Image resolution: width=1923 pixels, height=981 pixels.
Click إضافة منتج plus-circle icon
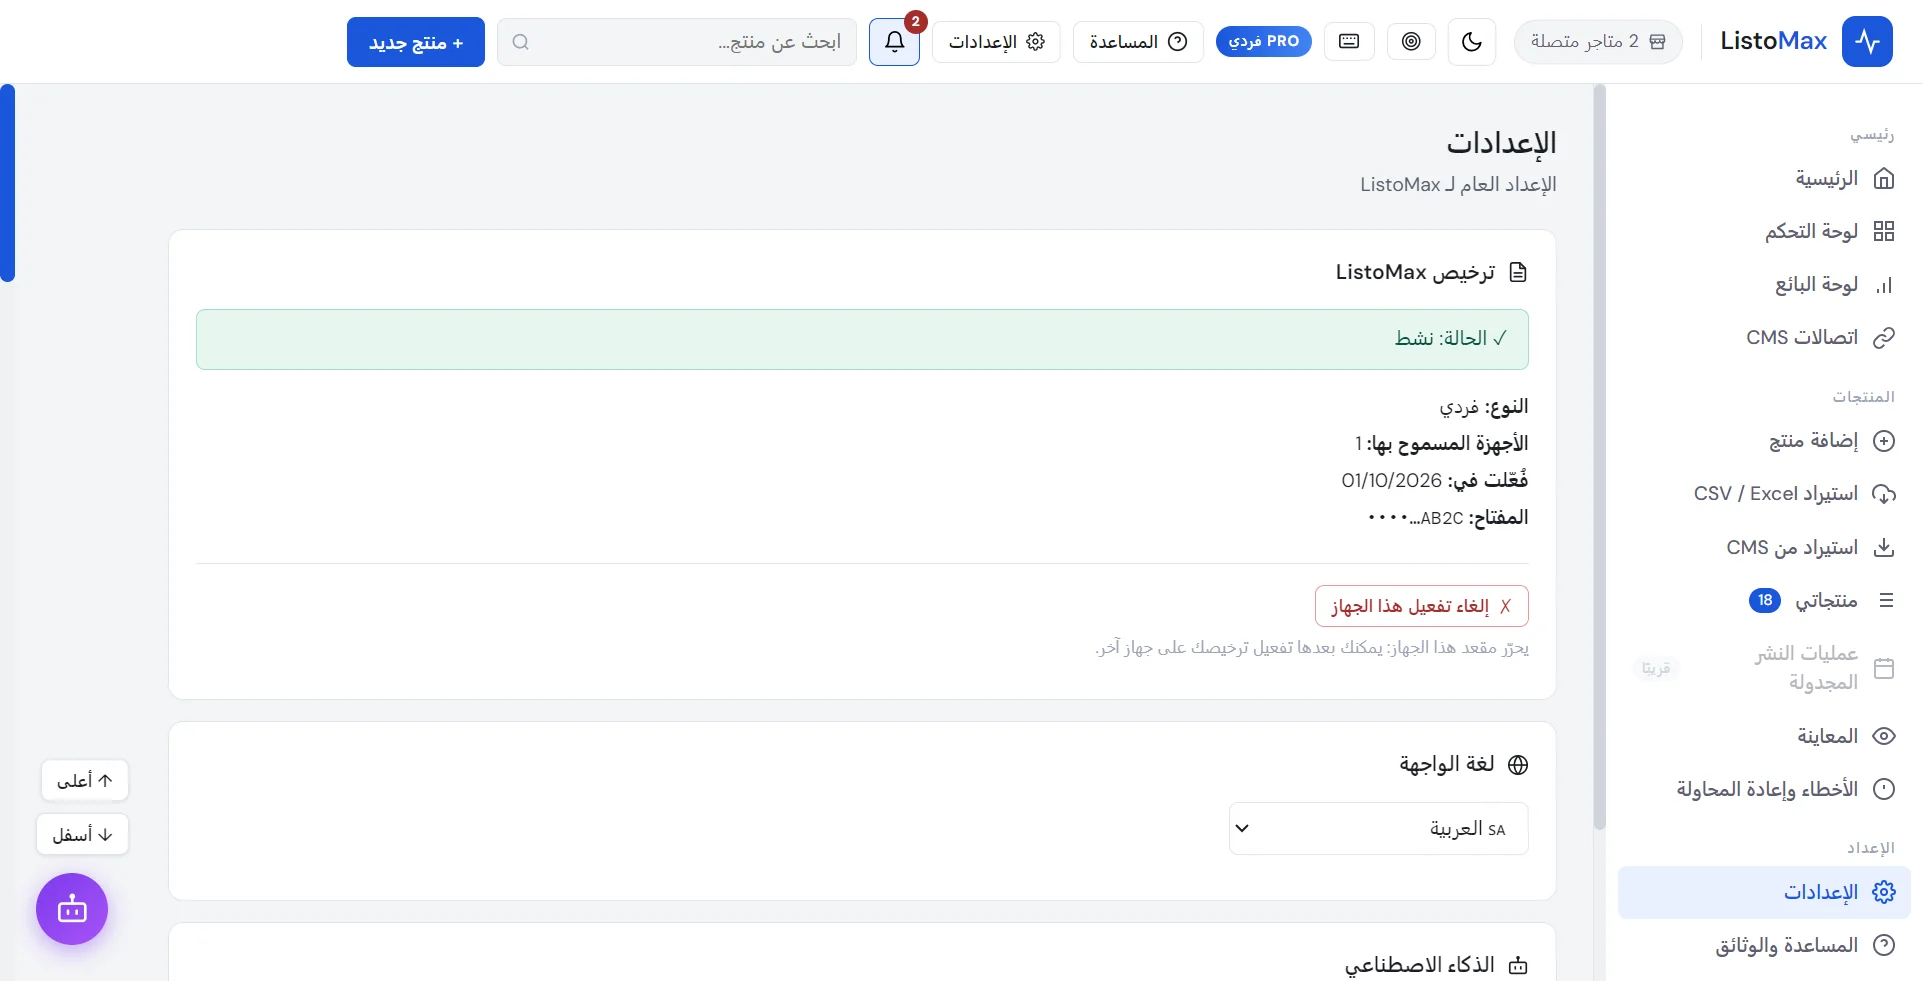pyautogui.click(x=1884, y=441)
